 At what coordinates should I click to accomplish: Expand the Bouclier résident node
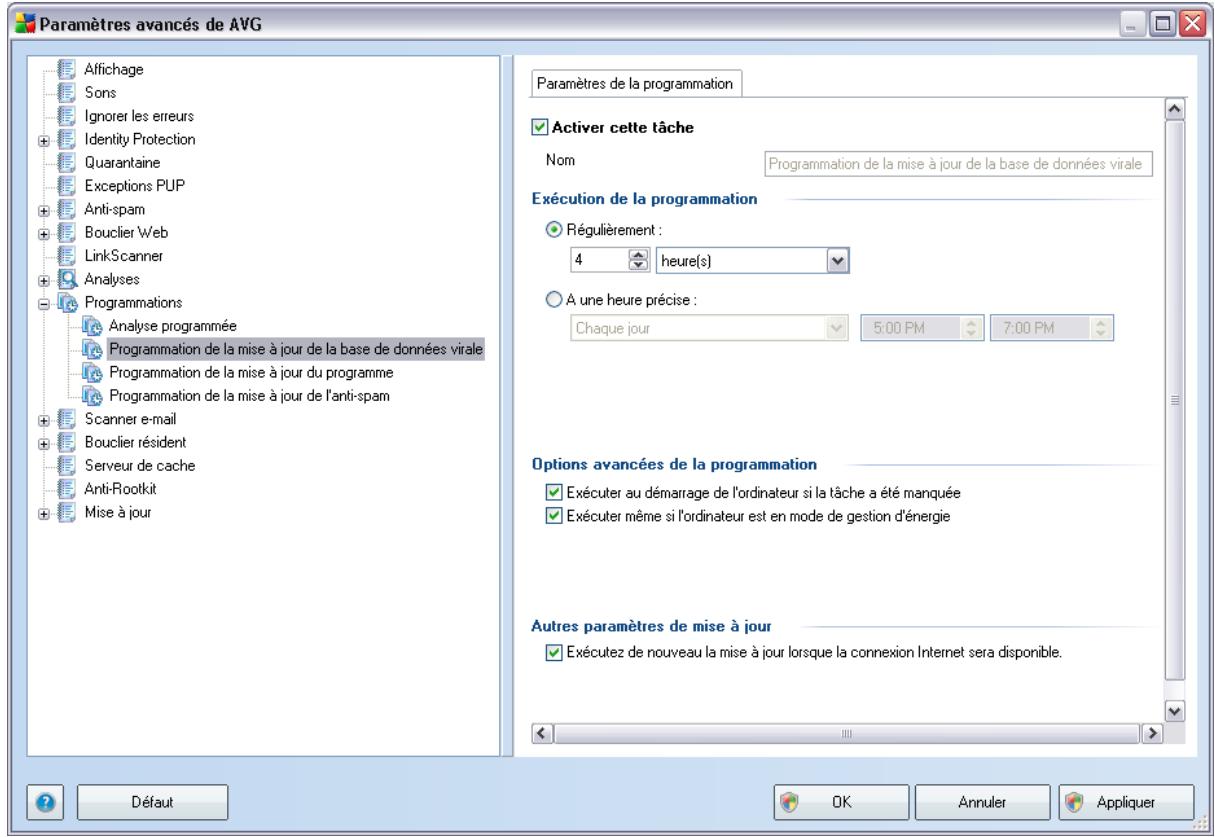tap(45, 443)
